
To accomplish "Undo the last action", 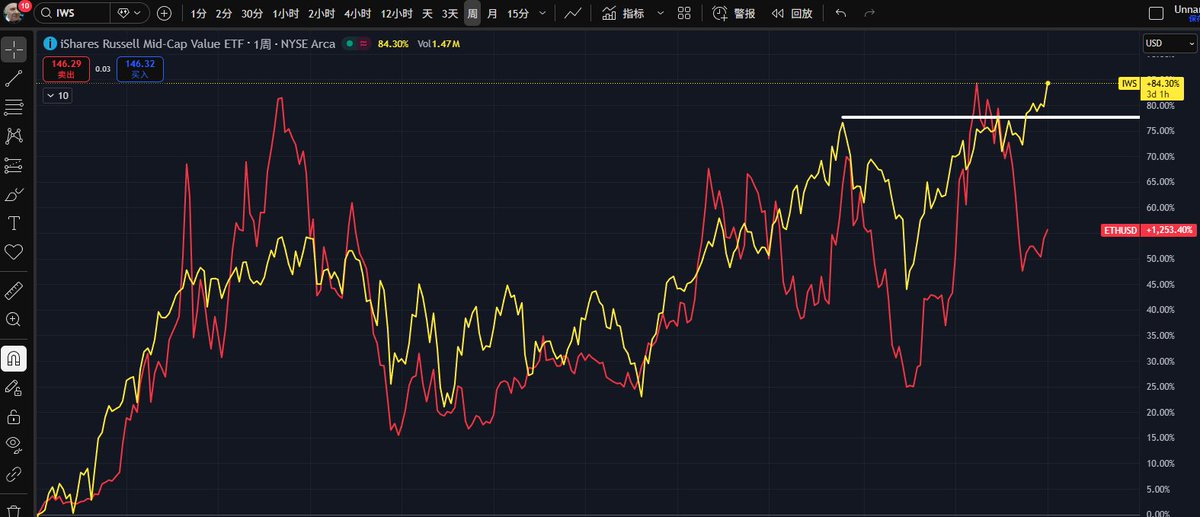I will click(x=840, y=13).
